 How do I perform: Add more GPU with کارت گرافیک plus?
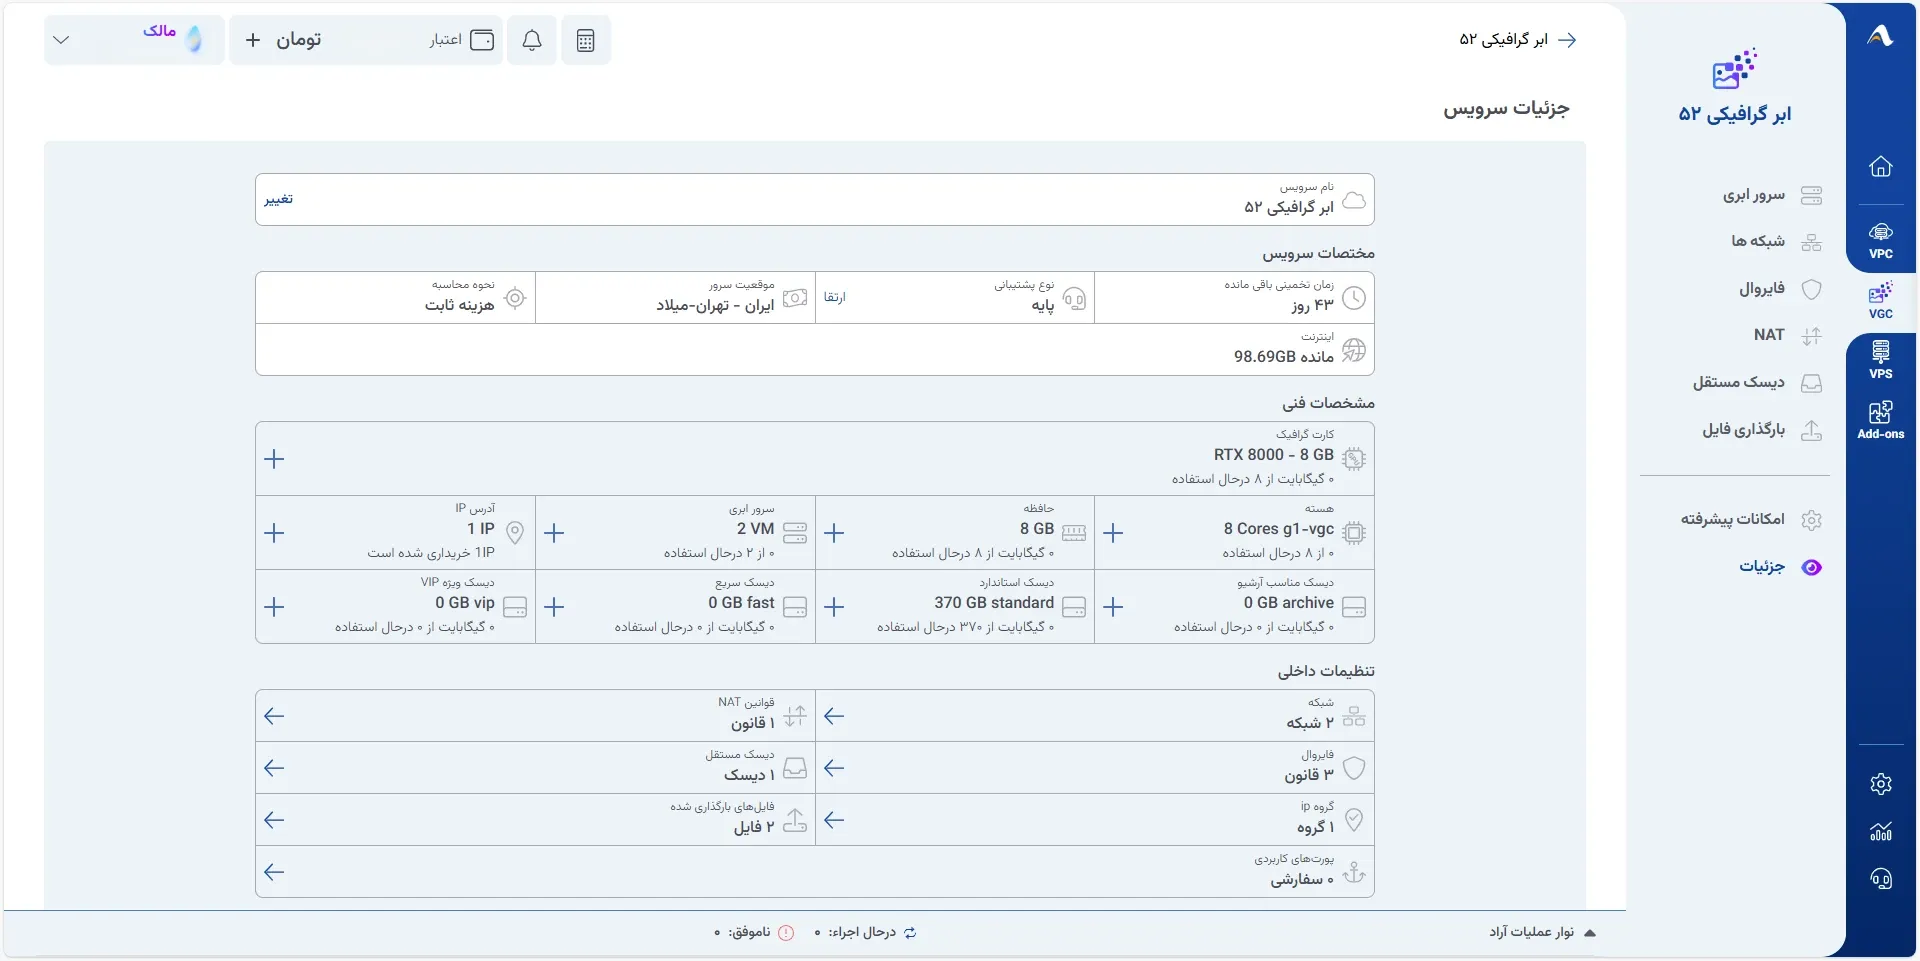[274, 459]
